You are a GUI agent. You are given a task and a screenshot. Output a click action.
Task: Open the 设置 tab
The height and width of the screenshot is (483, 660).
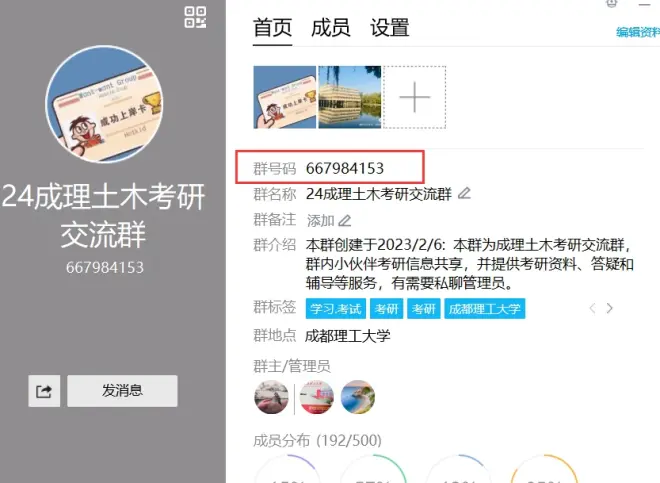point(390,27)
